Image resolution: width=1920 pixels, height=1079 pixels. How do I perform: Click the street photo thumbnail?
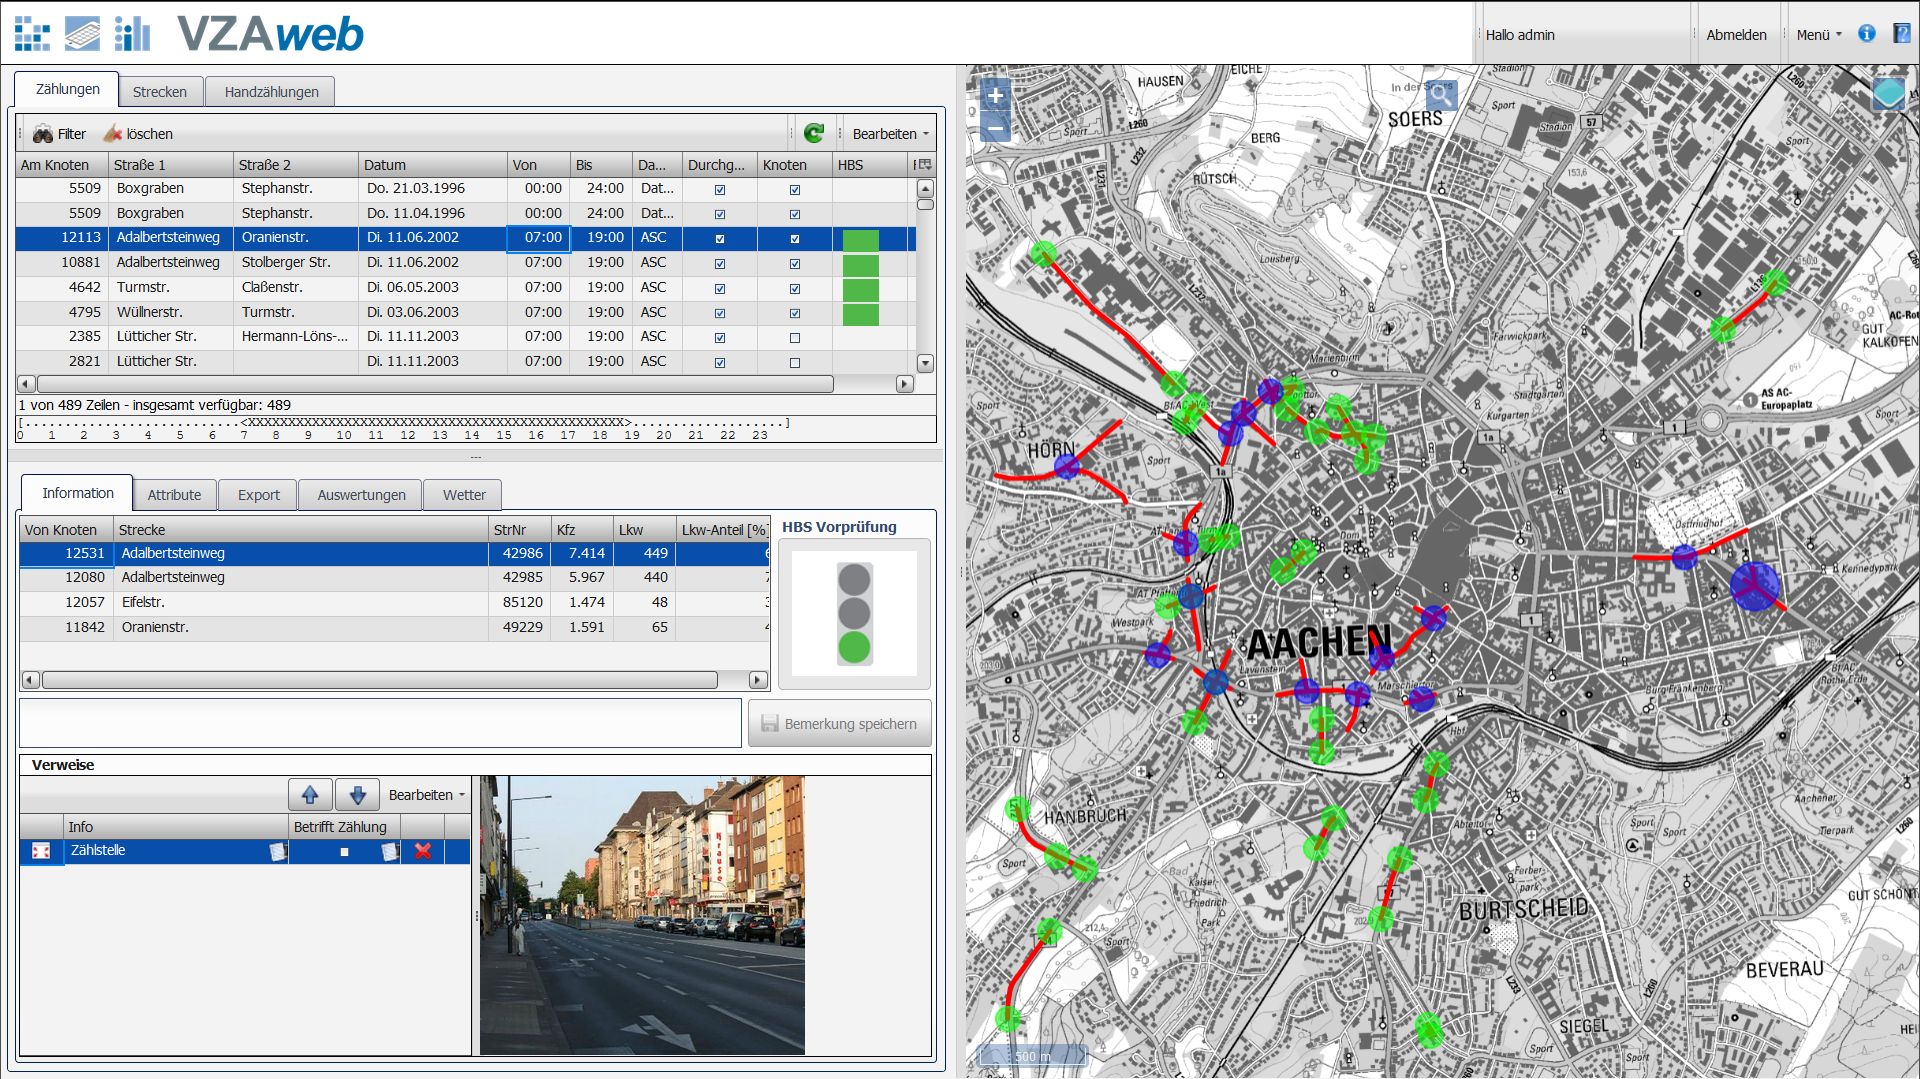[x=642, y=915]
